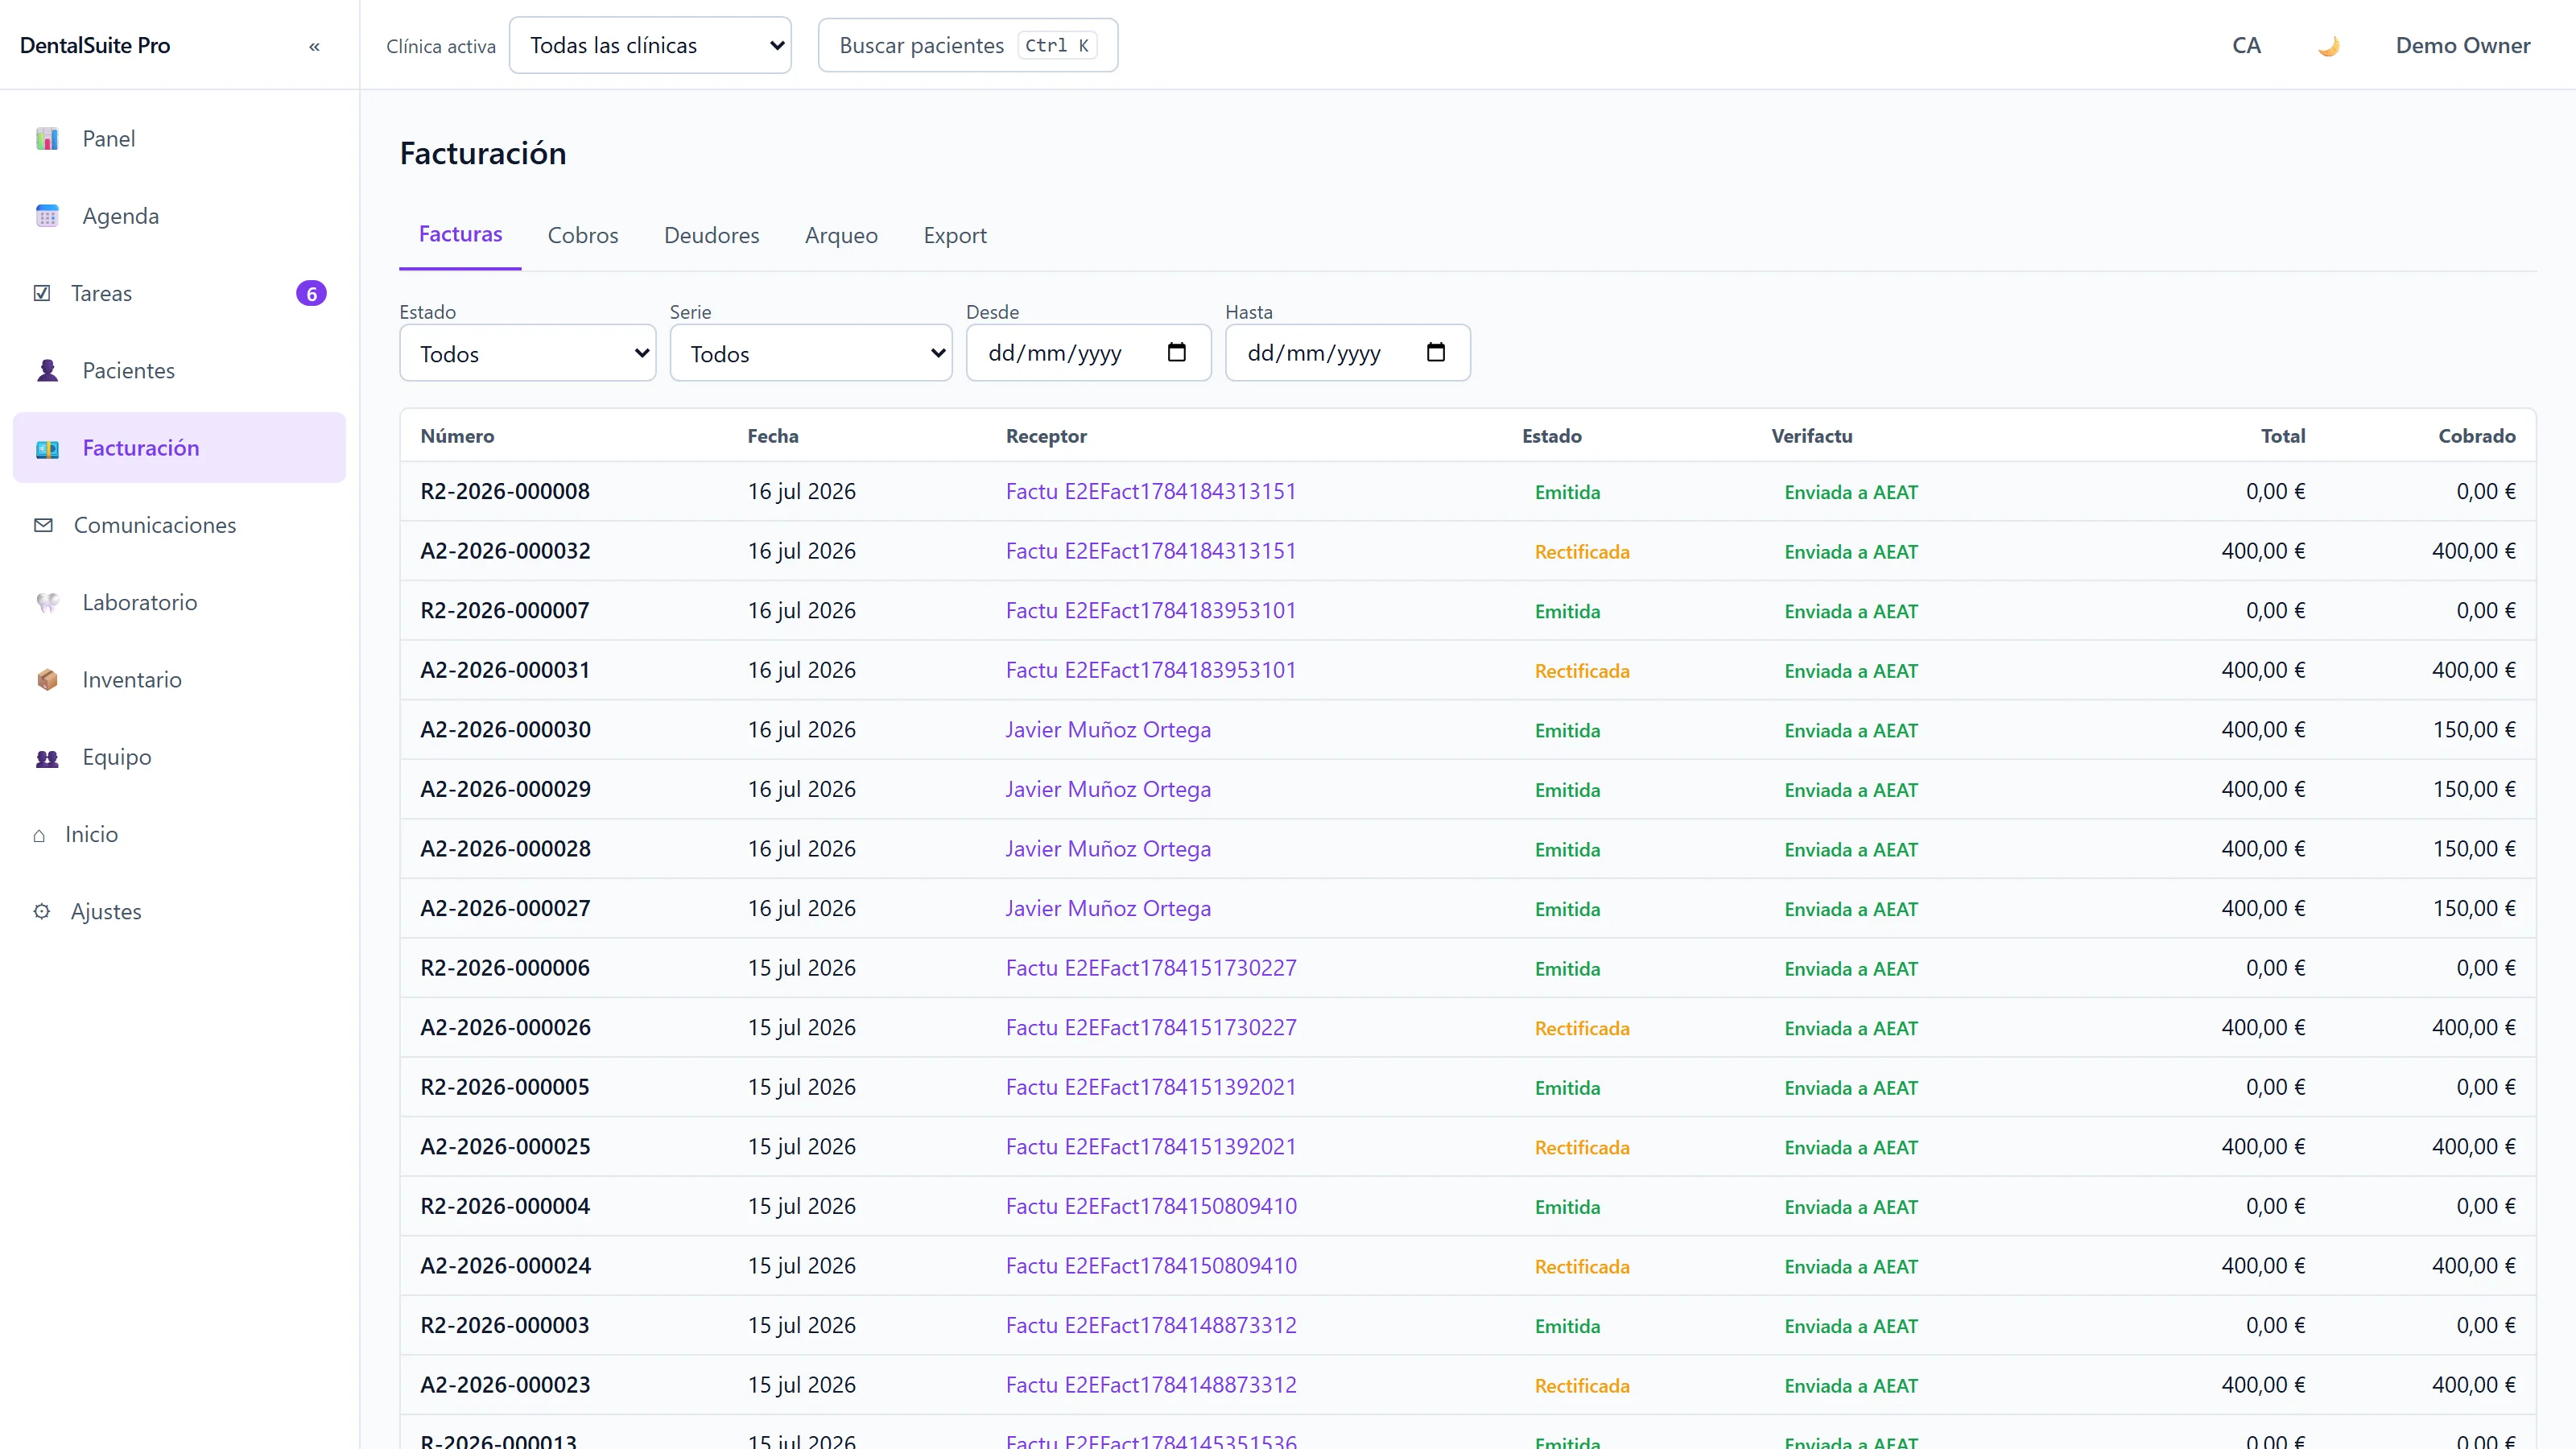Select the Export tab

tap(955, 235)
